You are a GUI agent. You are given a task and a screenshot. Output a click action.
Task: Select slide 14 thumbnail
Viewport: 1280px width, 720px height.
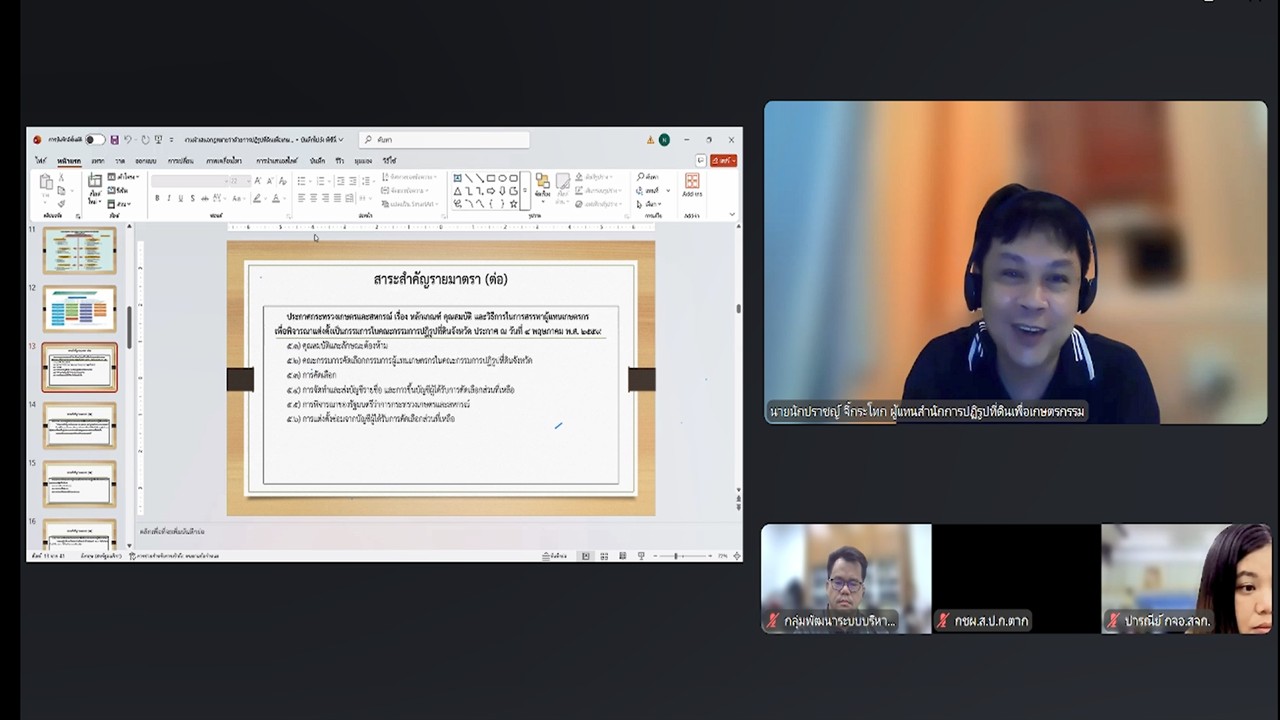coord(79,425)
